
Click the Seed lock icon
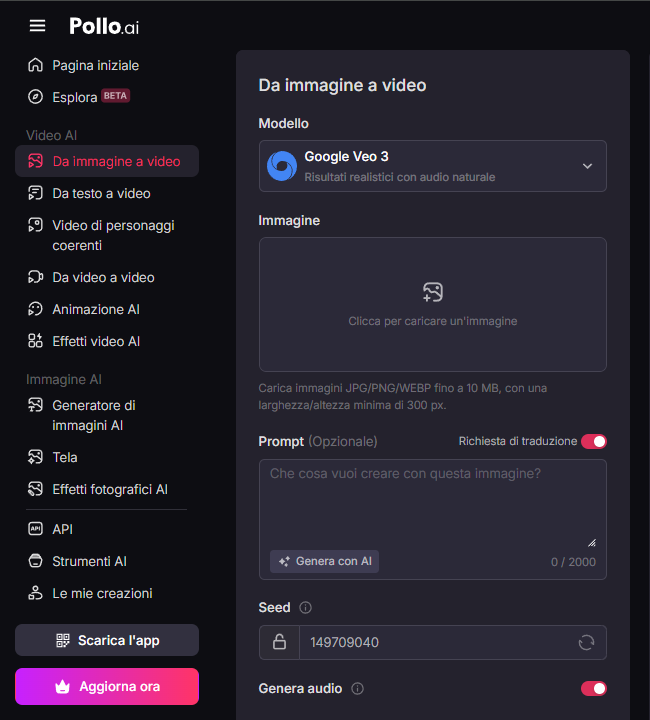tap(279, 642)
